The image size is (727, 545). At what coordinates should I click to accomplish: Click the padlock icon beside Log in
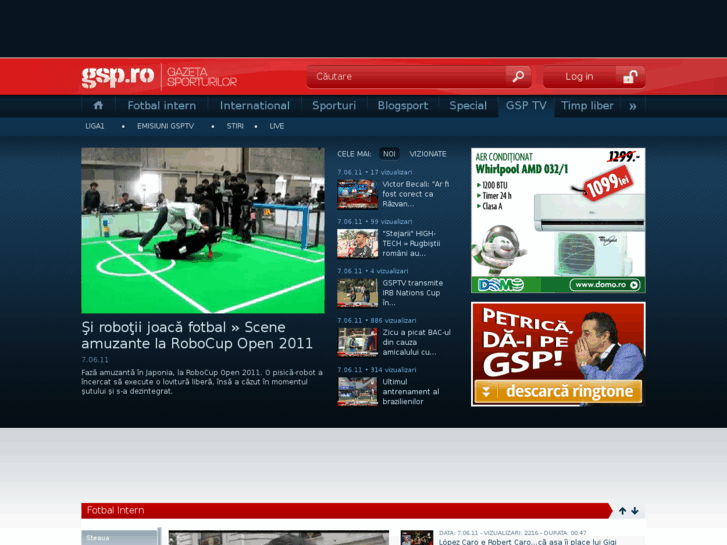630,77
